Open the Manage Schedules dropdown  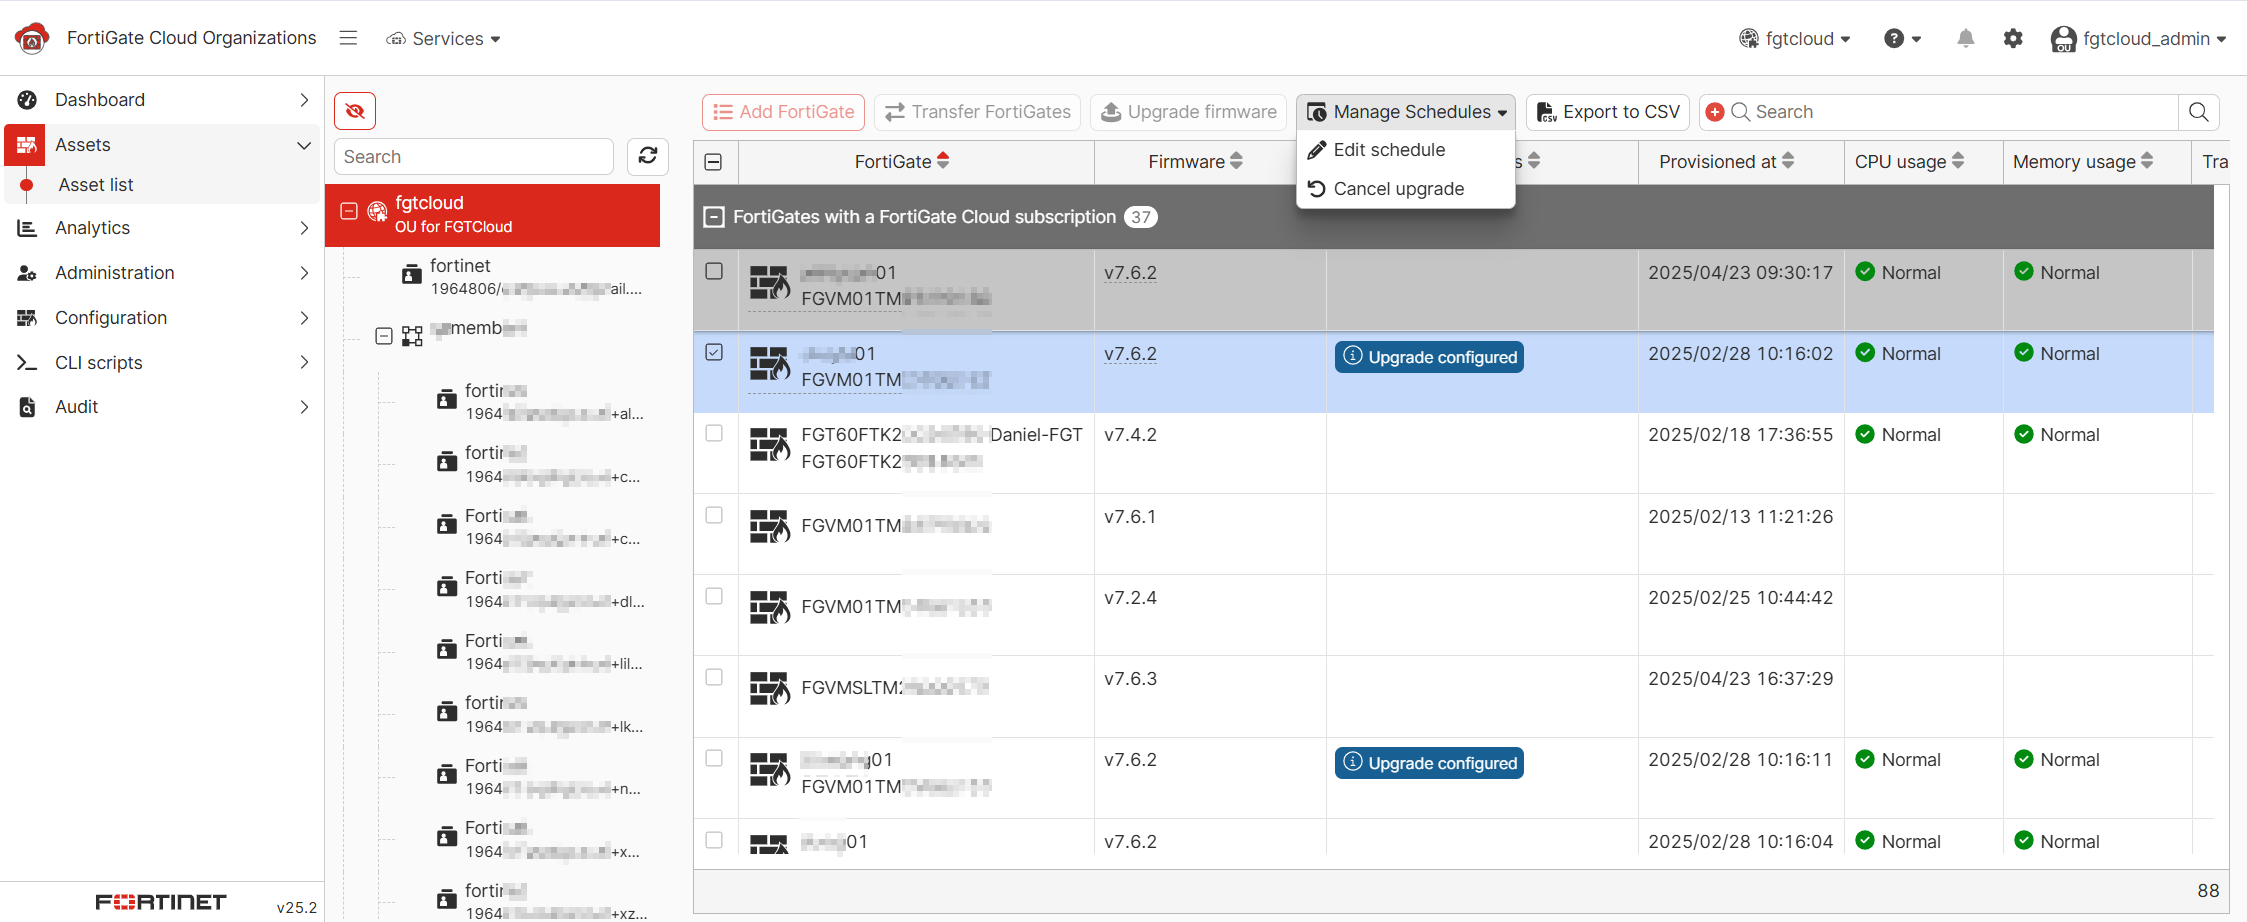(1406, 112)
